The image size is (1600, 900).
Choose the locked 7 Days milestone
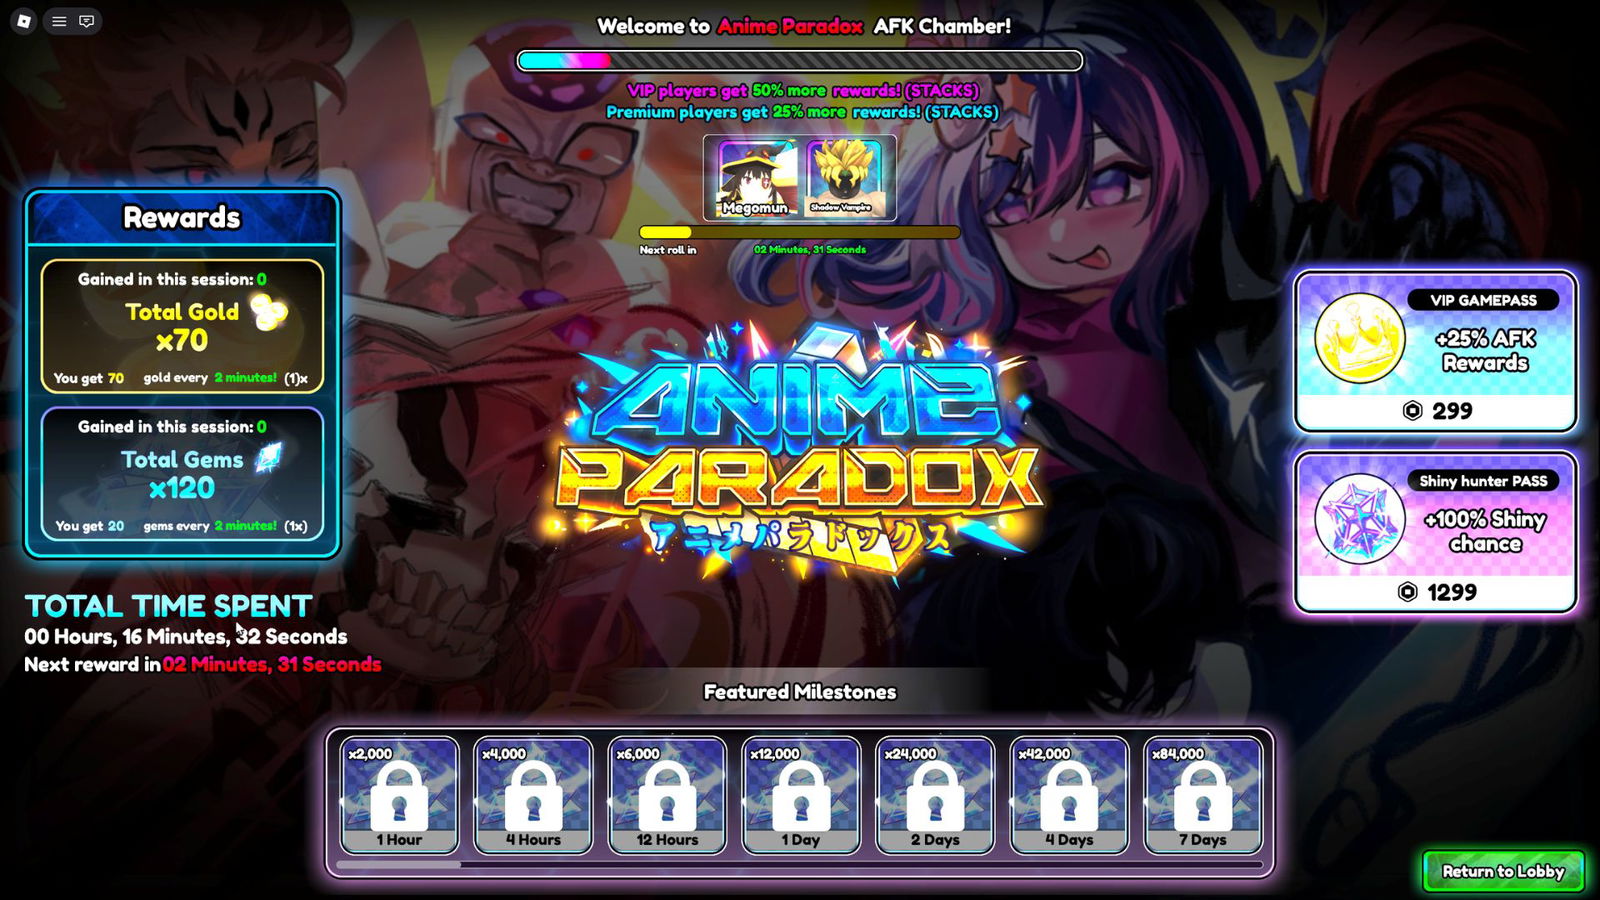pos(1203,795)
